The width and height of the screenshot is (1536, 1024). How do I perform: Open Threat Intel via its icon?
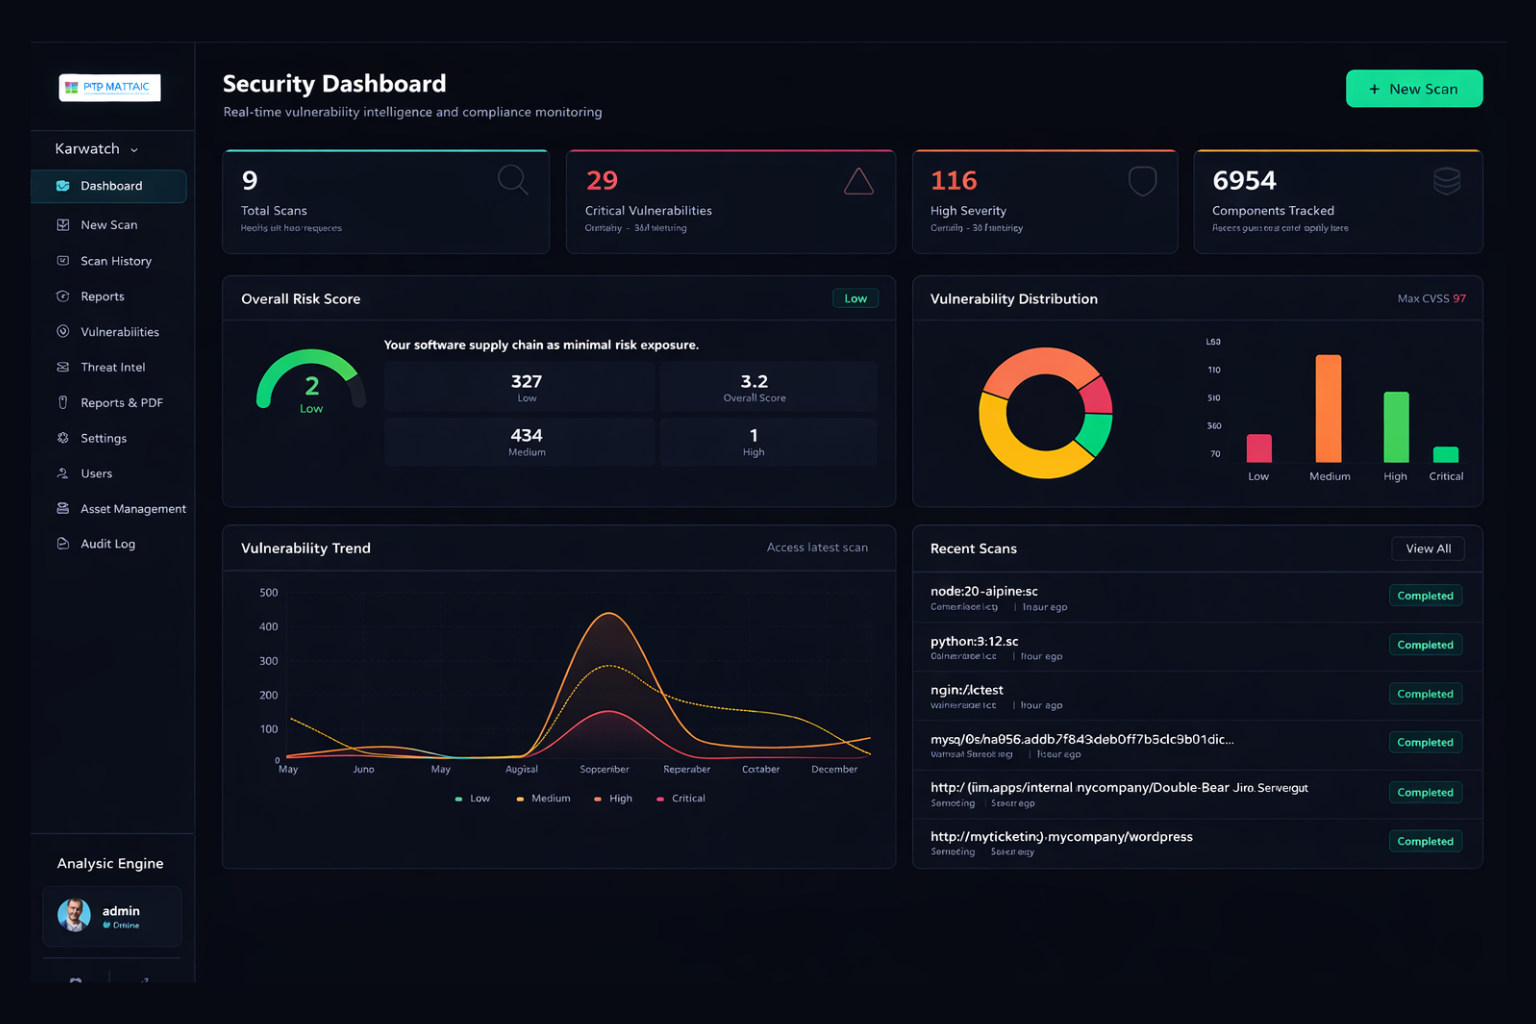click(63, 367)
